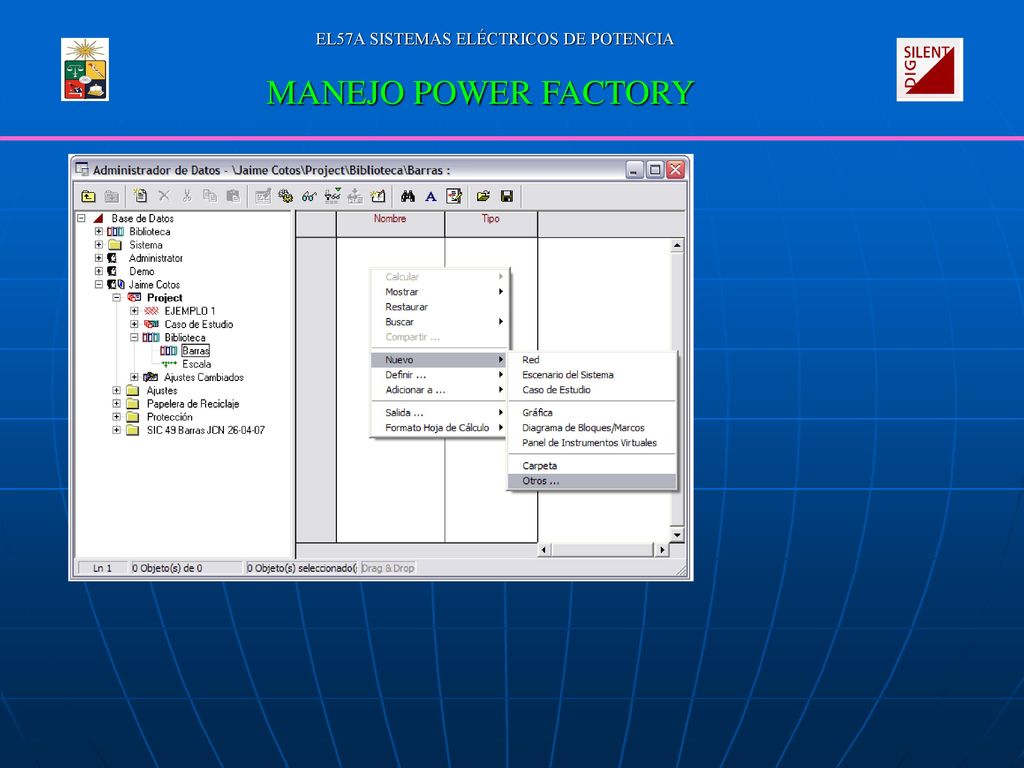Expand the EJEMPLO 1 node
The height and width of the screenshot is (768, 1024).
134,311
